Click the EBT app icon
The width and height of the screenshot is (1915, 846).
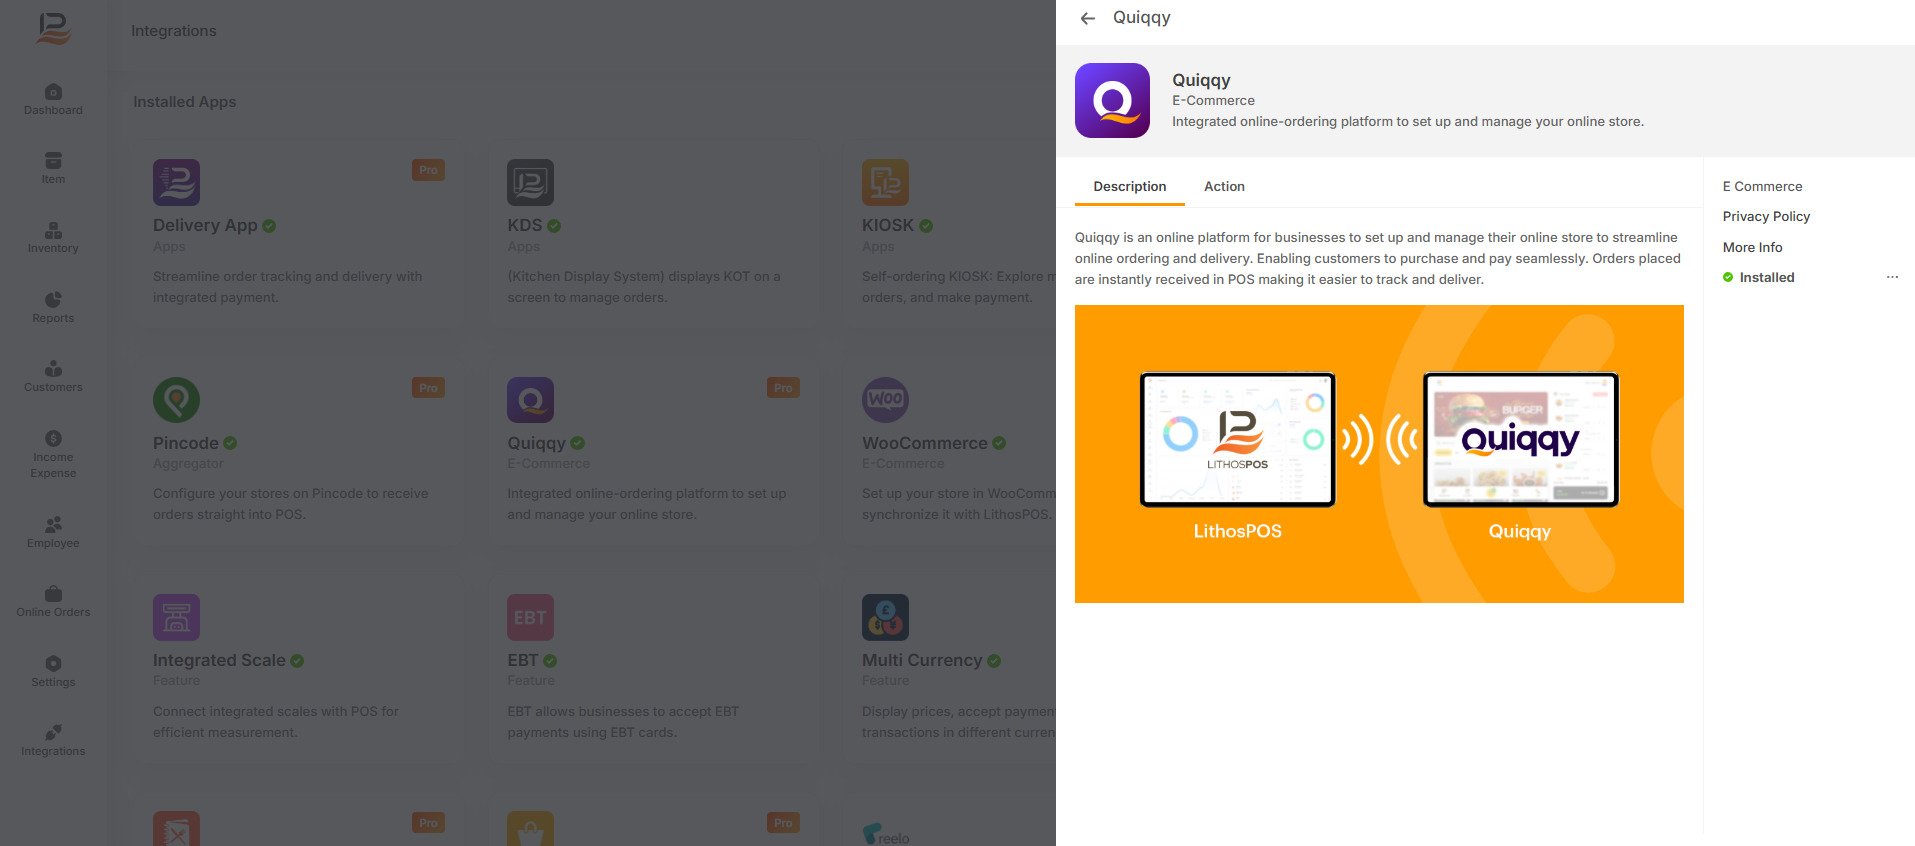pyautogui.click(x=530, y=617)
